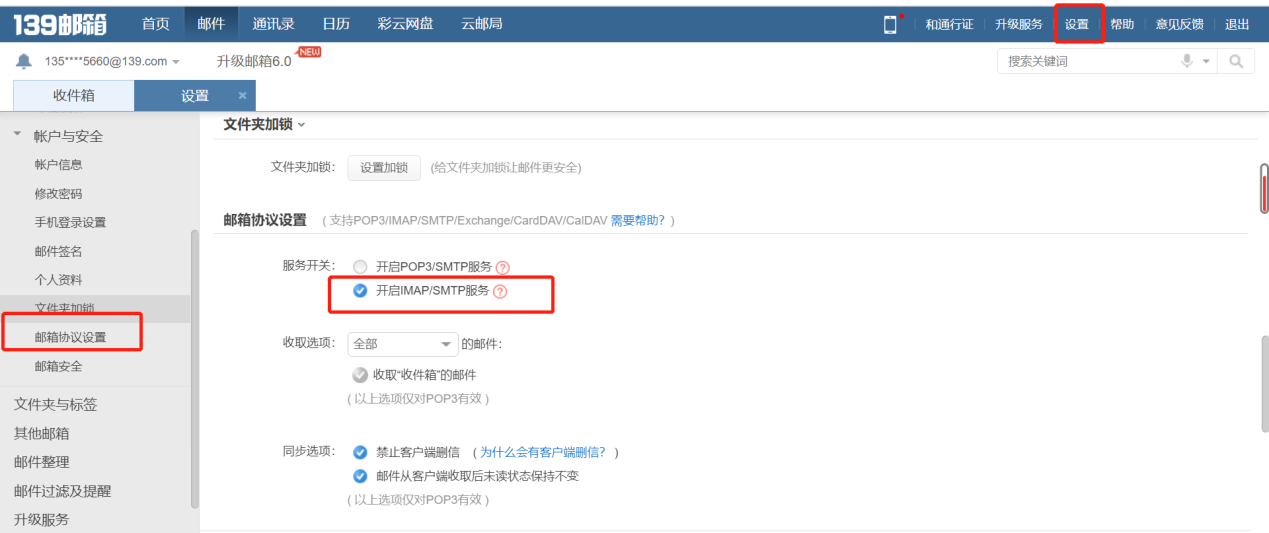Toggle the 收取"收件箱"的邮件 checkbox
This screenshot has width=1269, height=533.
click(360, 375)
